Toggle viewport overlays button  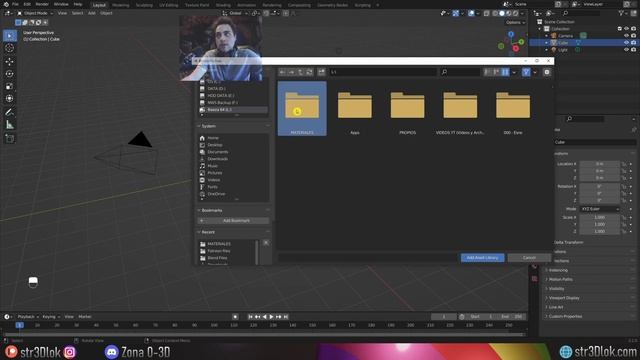click(471, 13)
